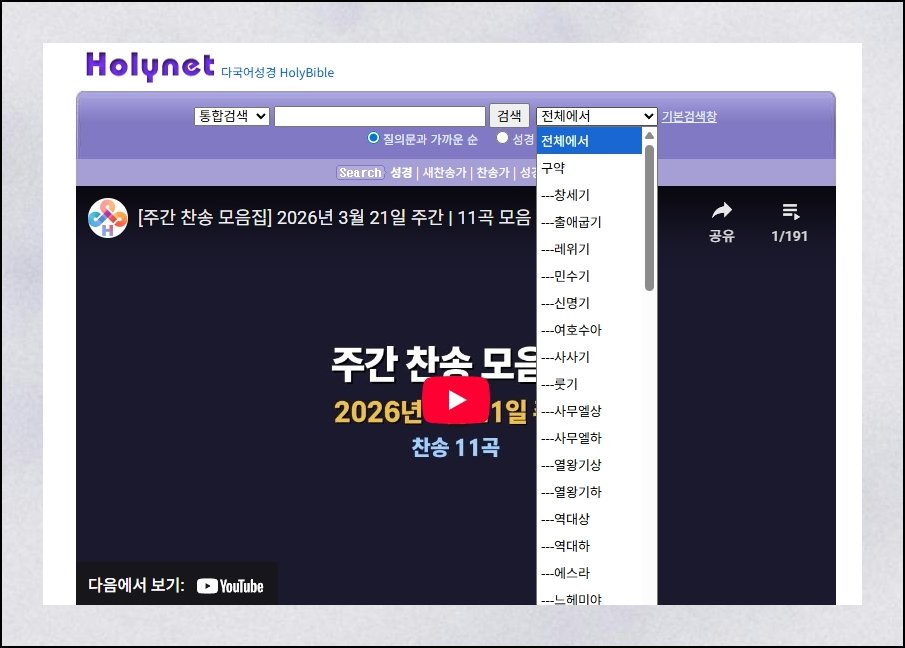Open the playlist 1/191 icon
This screenshot has width=905, height=648.
pyautogui.click(x=790, y=212)
